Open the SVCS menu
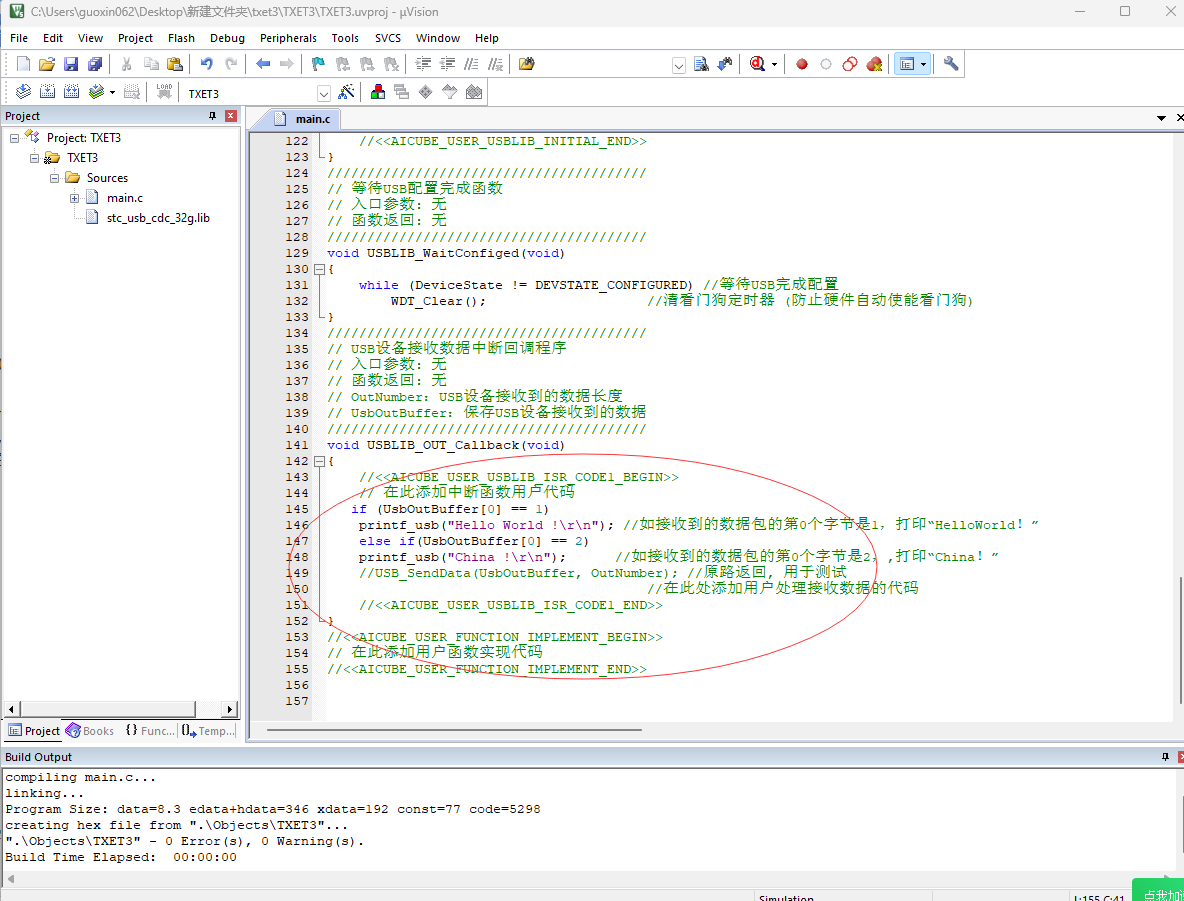1184x901 pixels. [388, 38]
